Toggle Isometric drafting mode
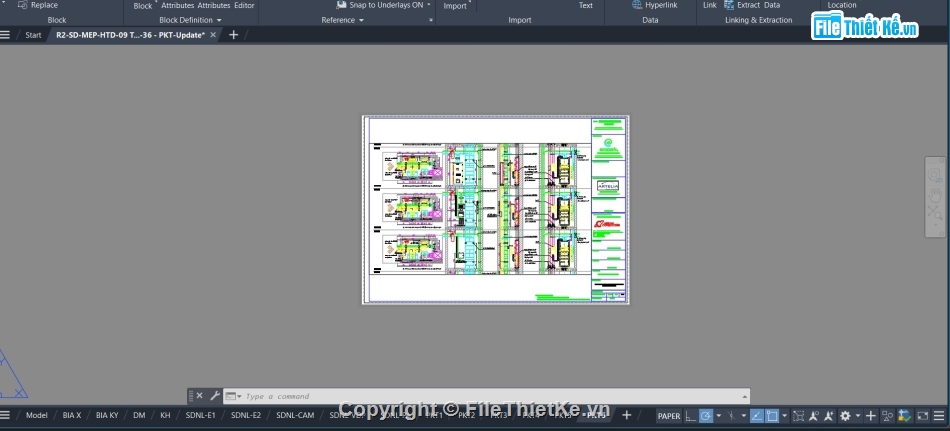This screenshot has height=431, width=950. pyautogui.click(x=732, y=416)
